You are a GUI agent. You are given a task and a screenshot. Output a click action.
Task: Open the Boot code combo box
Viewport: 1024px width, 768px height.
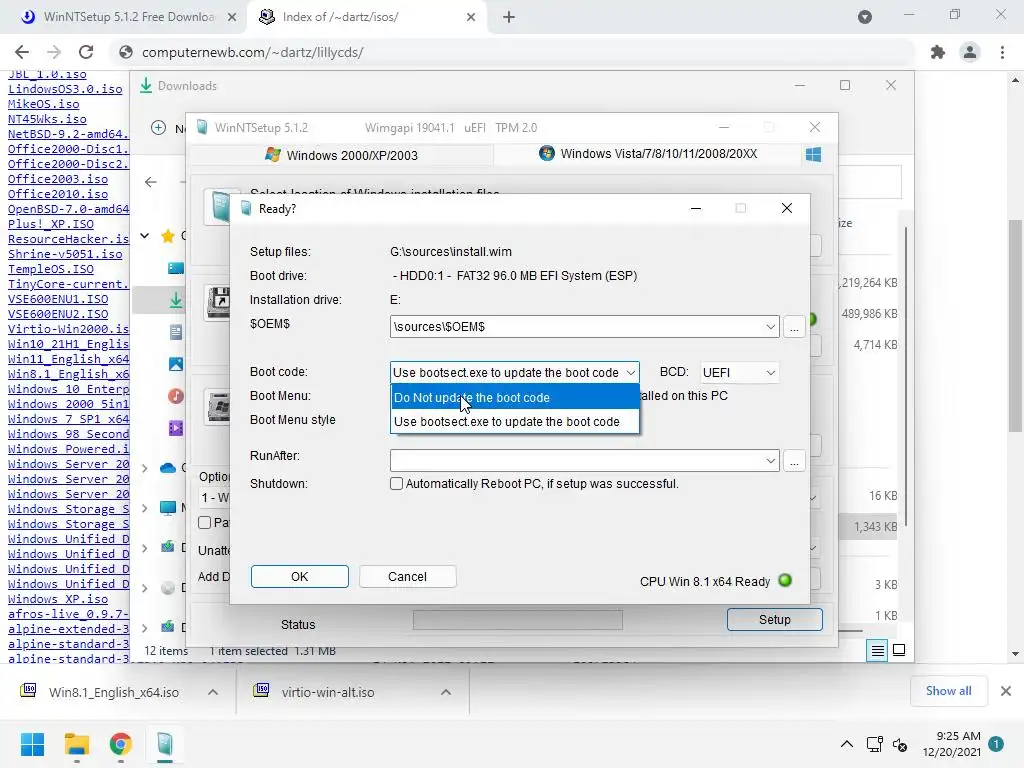(515, 372)
